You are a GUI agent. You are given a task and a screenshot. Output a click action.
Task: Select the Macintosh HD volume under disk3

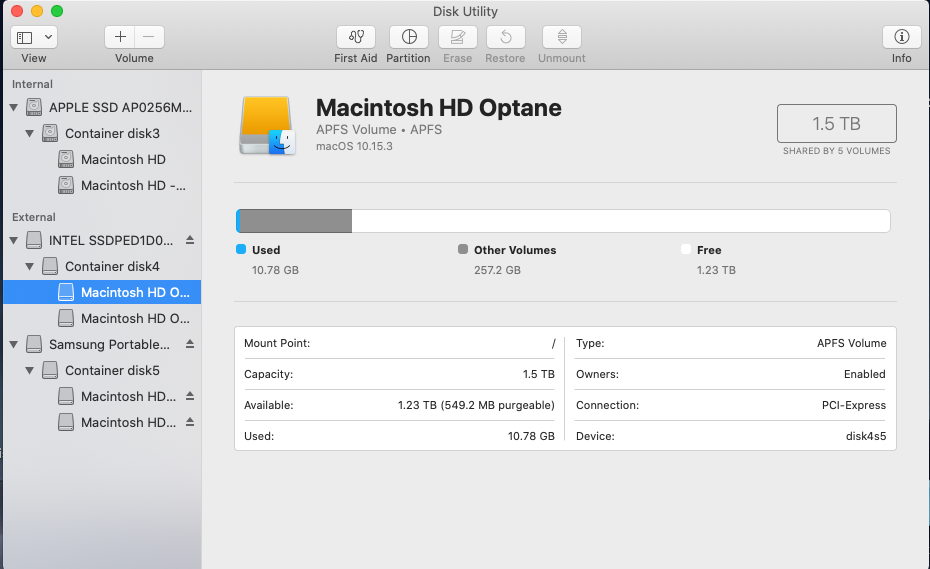point(102,160)
